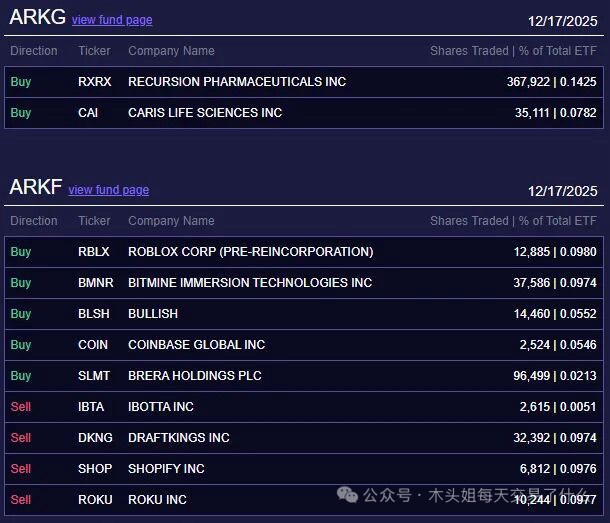Click BULLISH company name
The height and width of the screenshot is (523, 610).
tap(153, 314)
